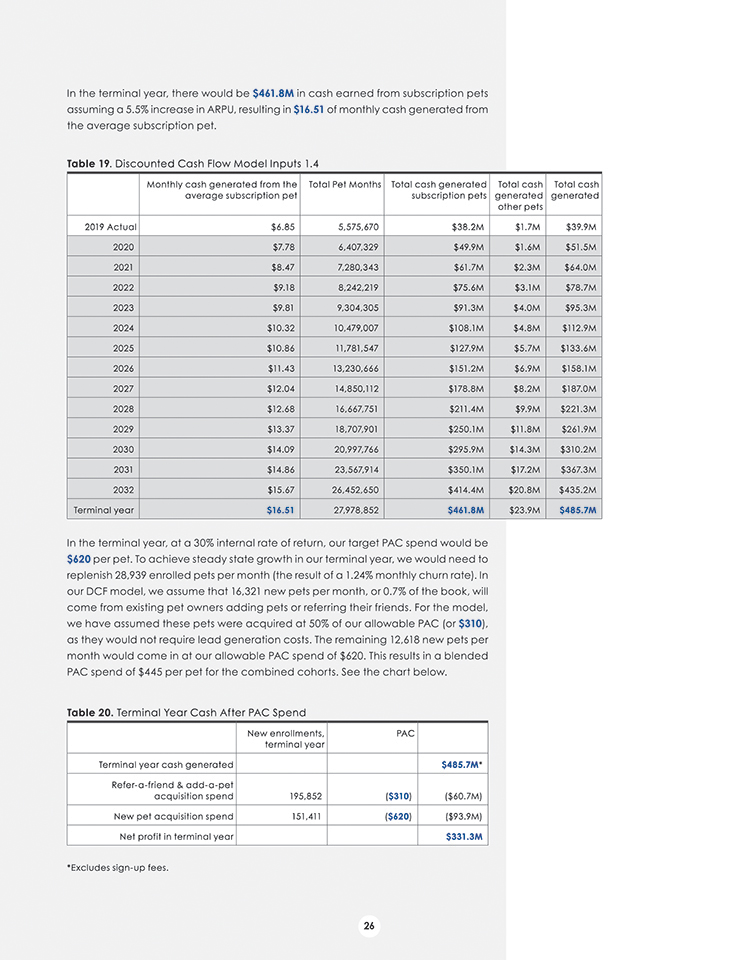The height and width of the screenshot is (960, 737).
Task: Click the $331.3M net profit value
Action: pos(464,836)
